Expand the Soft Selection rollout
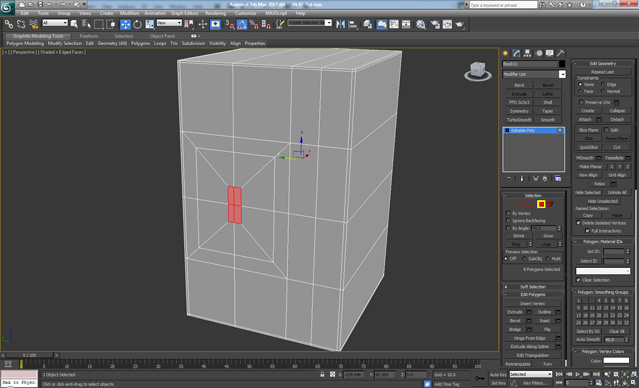639x388 pixels. (533, 287)
